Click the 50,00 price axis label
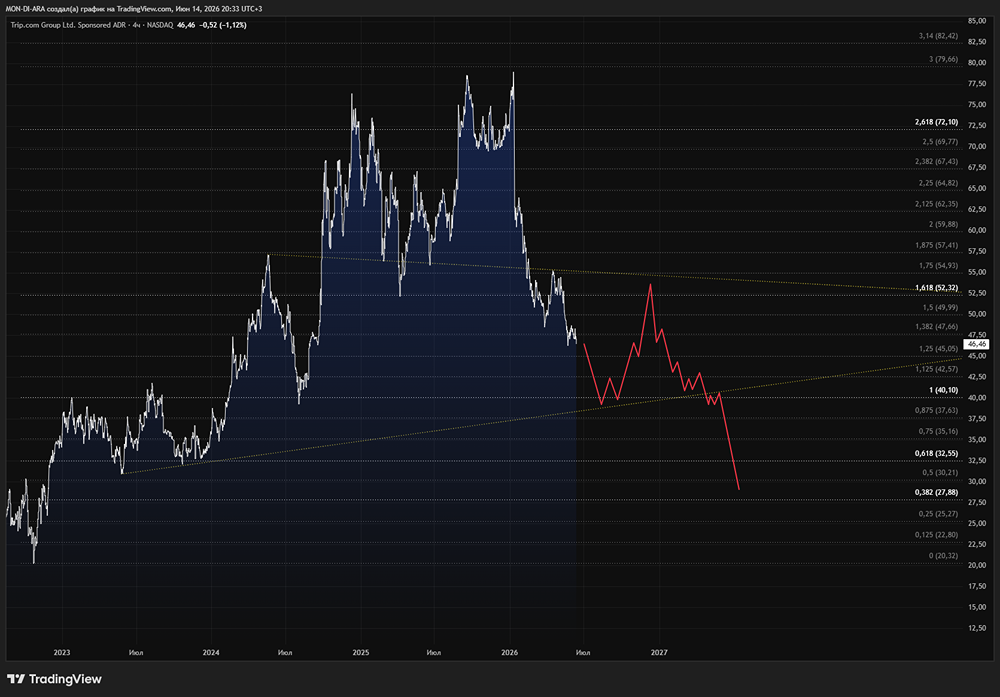This screenshot has width=1000, height=697. [977, 314]
